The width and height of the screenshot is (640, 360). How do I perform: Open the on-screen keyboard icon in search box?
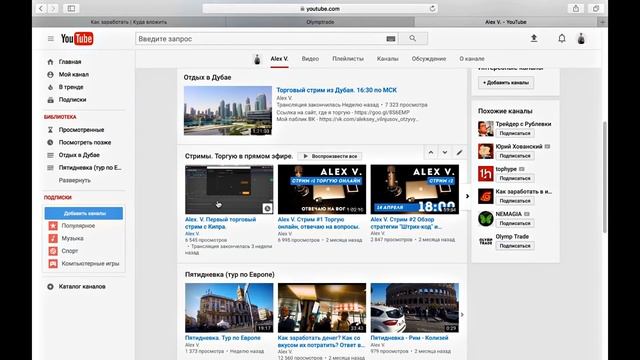(391, 39)
